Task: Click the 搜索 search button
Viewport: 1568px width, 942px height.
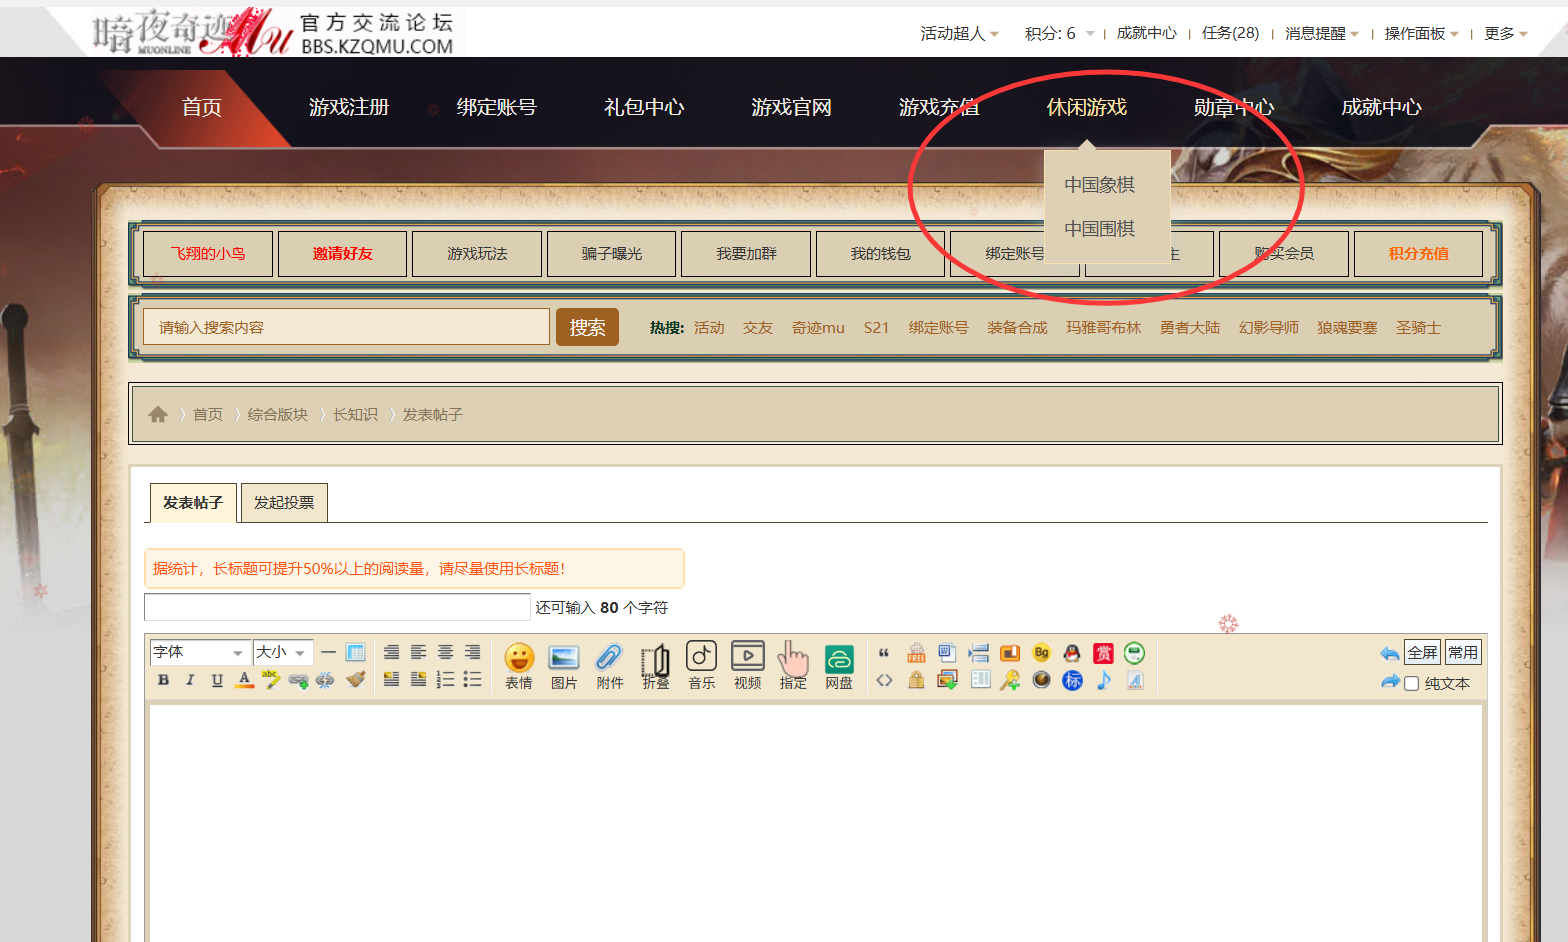Action: [587, 327]
